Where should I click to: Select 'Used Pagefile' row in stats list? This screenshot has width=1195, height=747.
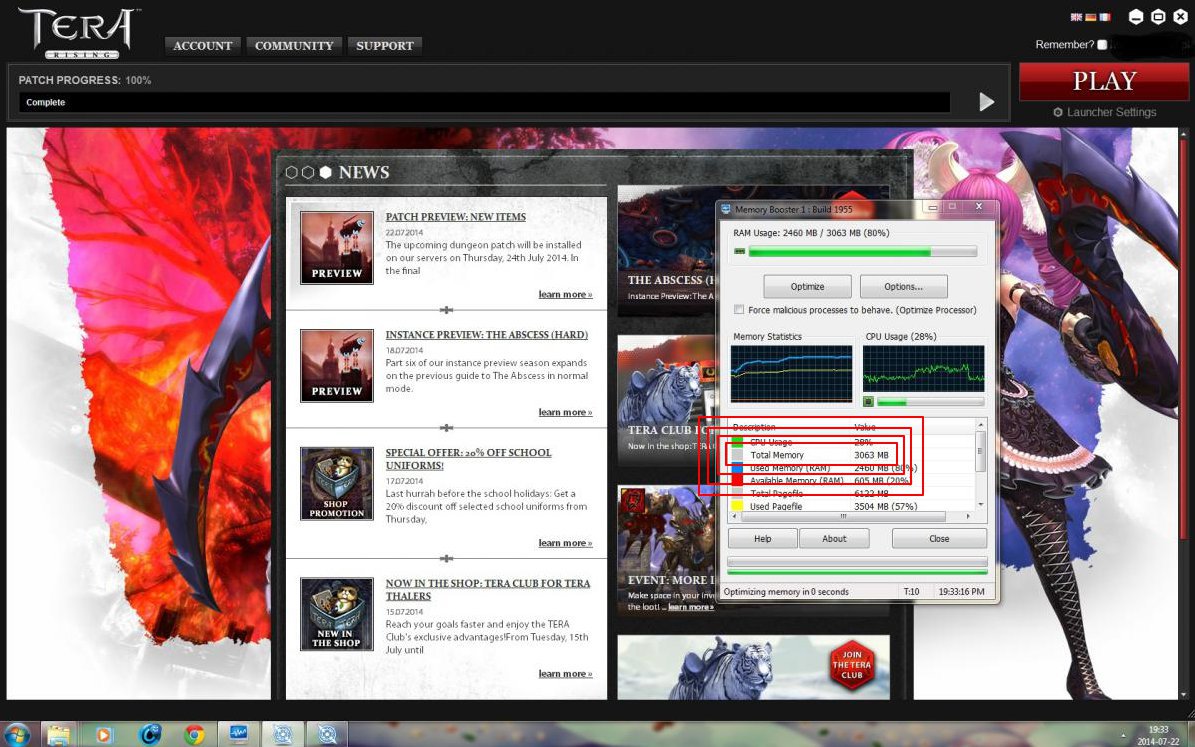852,506
